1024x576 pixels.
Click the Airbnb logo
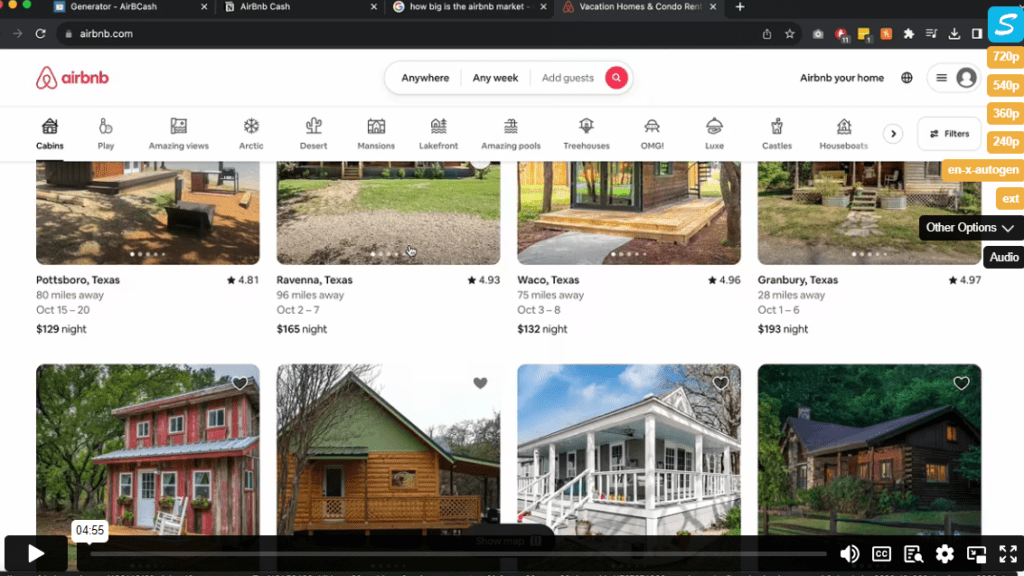coord(72,78)
